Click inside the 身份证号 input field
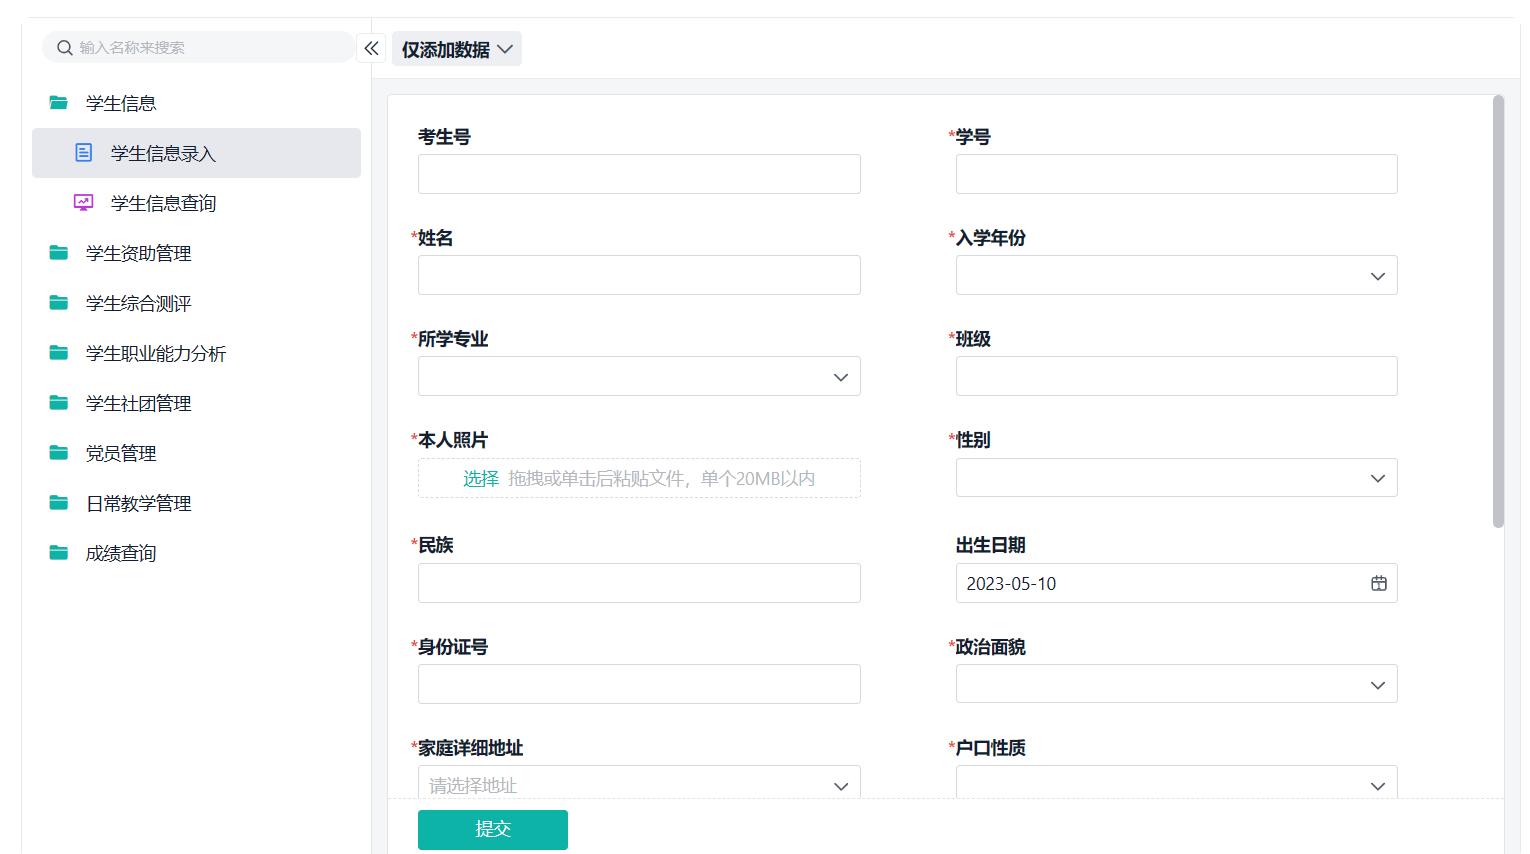Screen dimensions: 1530x854 click(x=638, y=683)
